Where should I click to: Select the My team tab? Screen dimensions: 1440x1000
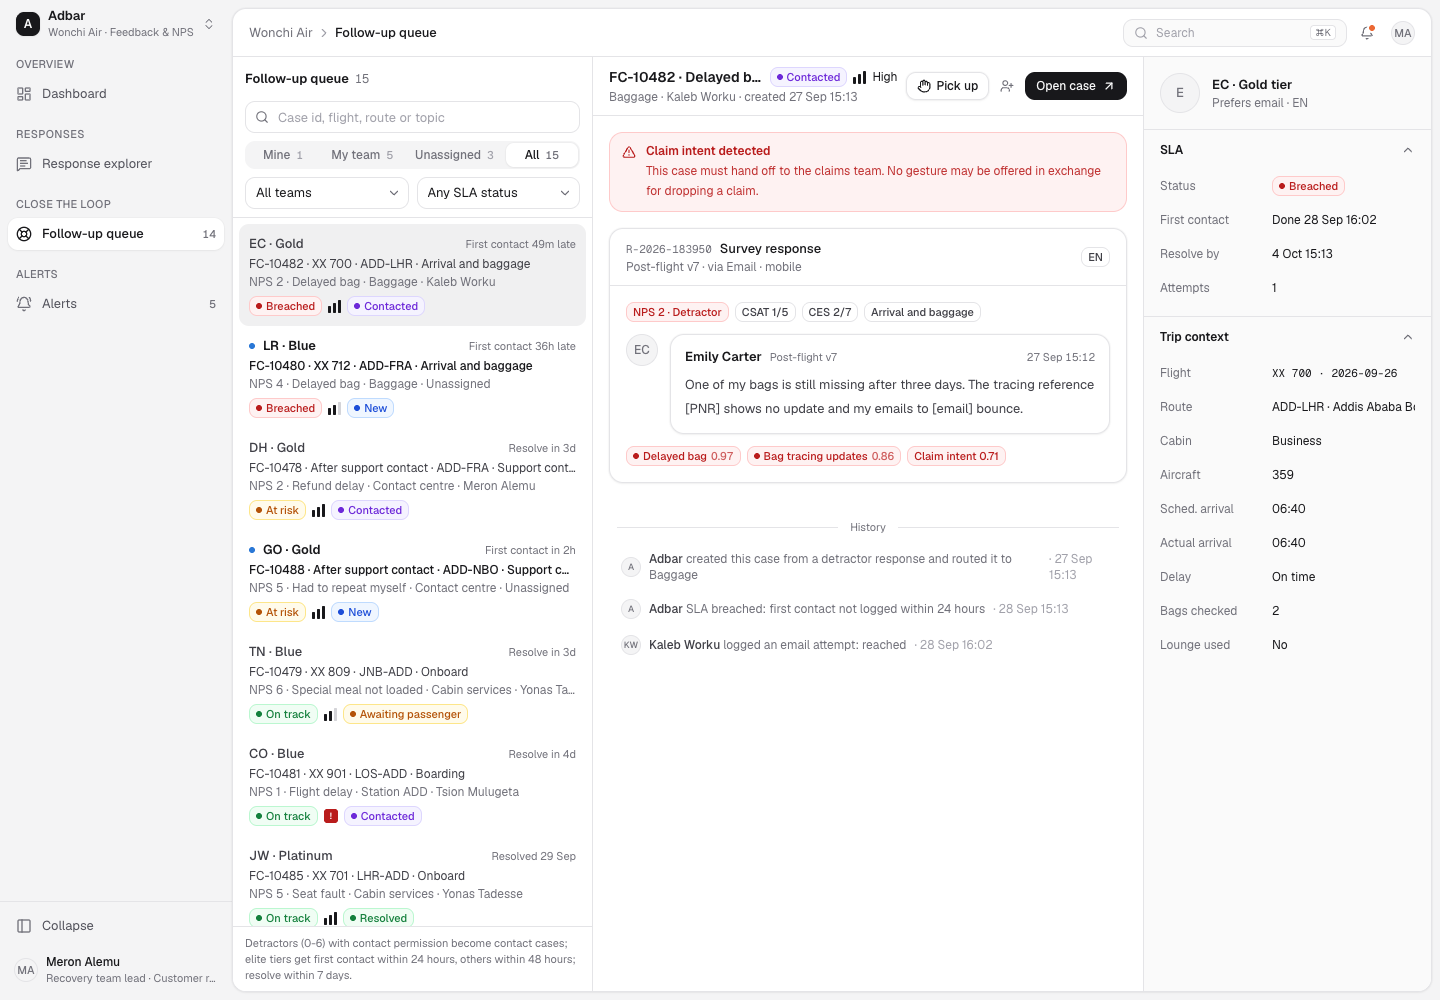pyautogui.click(x=362, y=155)
